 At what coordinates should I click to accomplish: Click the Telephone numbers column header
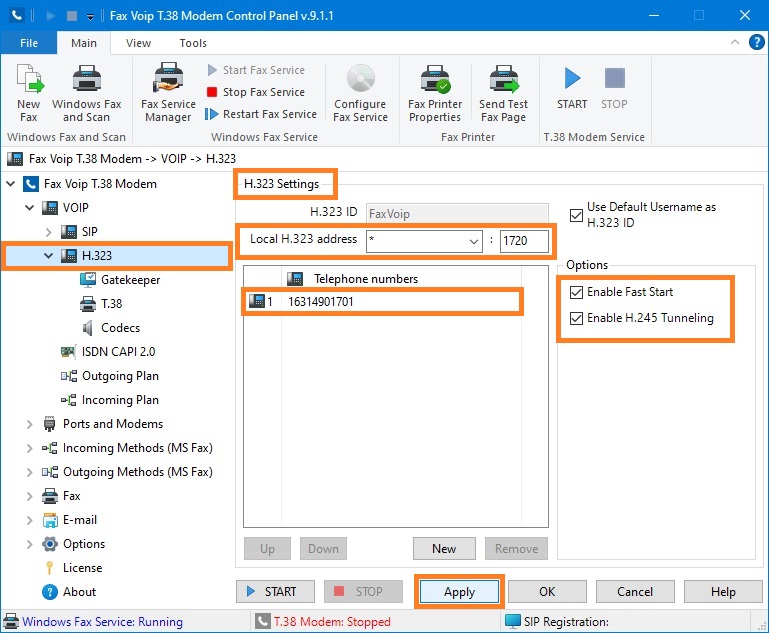(x=366, y=279)
